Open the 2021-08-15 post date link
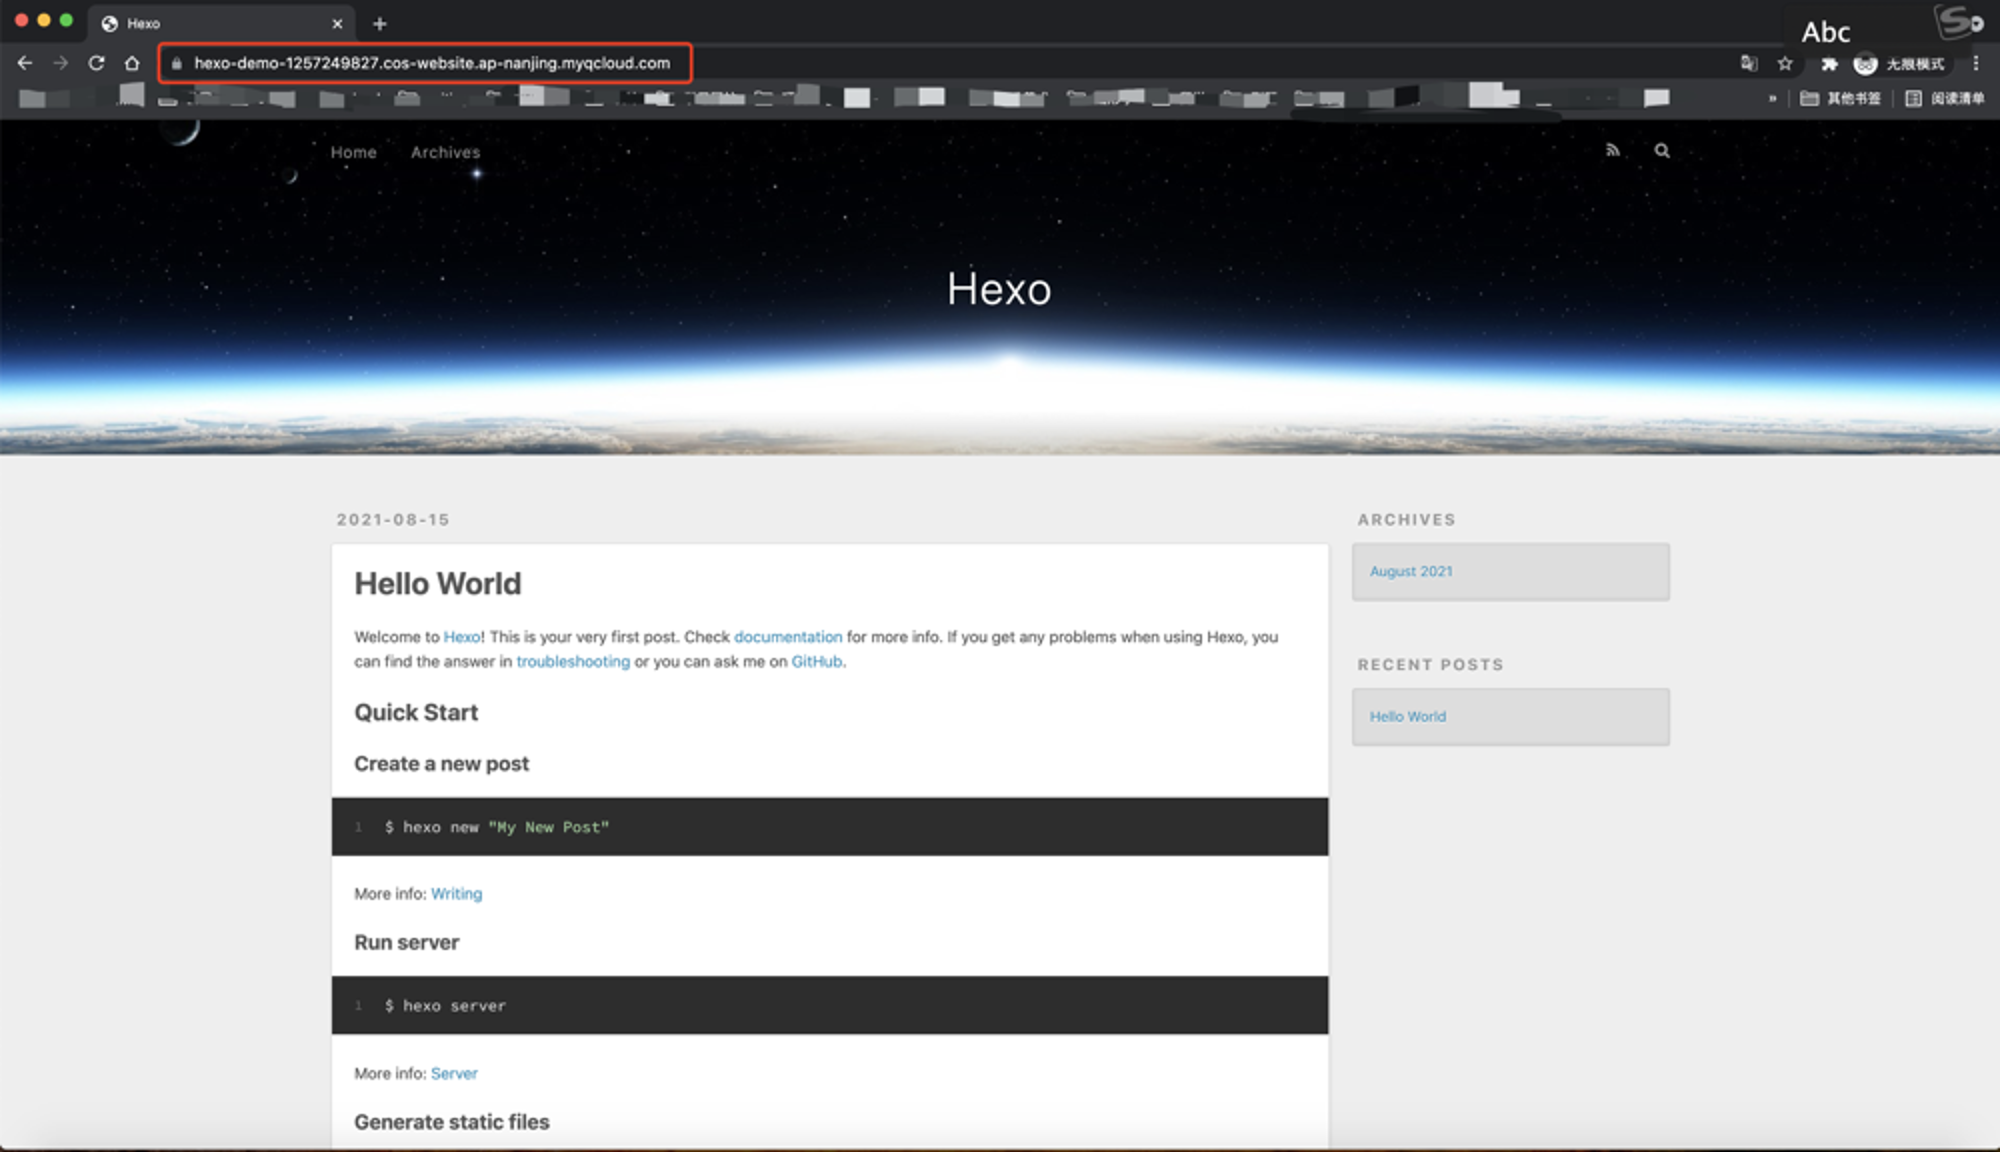This screenshot has width=2000, height=1152. (x=393, y=519)
